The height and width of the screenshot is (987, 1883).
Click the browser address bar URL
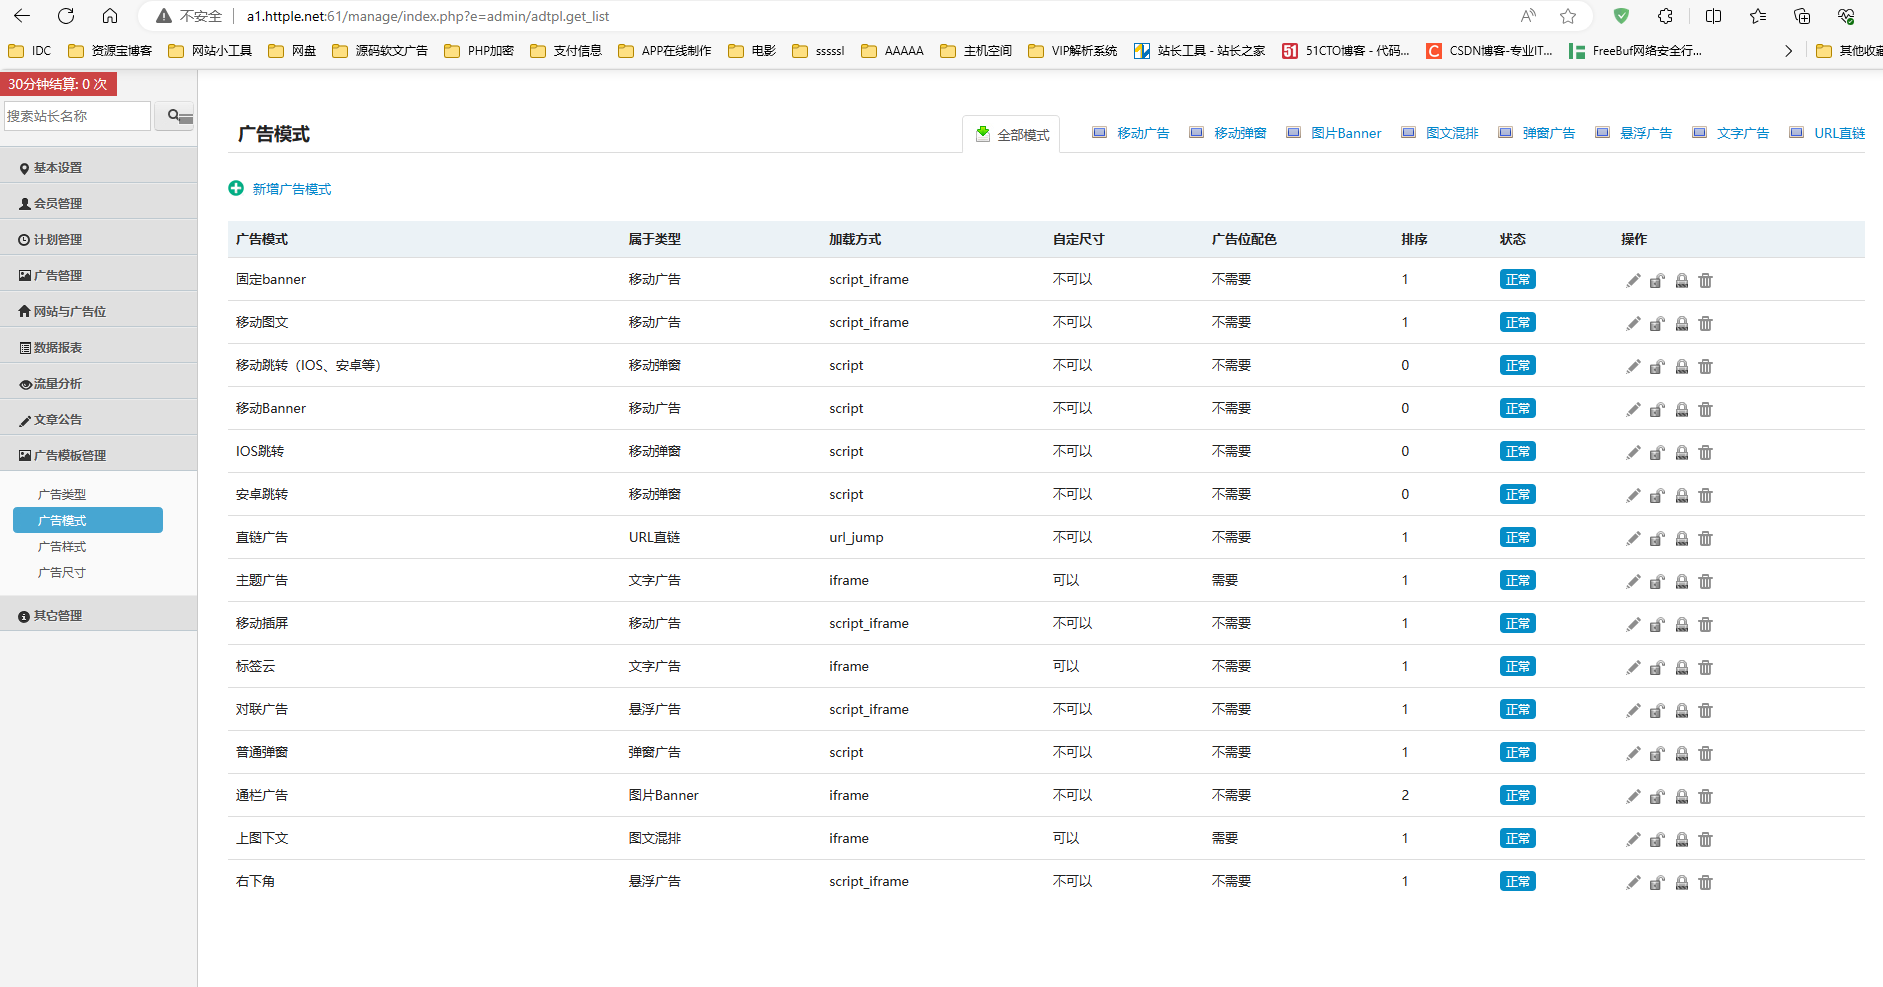(x=428, y=16)
